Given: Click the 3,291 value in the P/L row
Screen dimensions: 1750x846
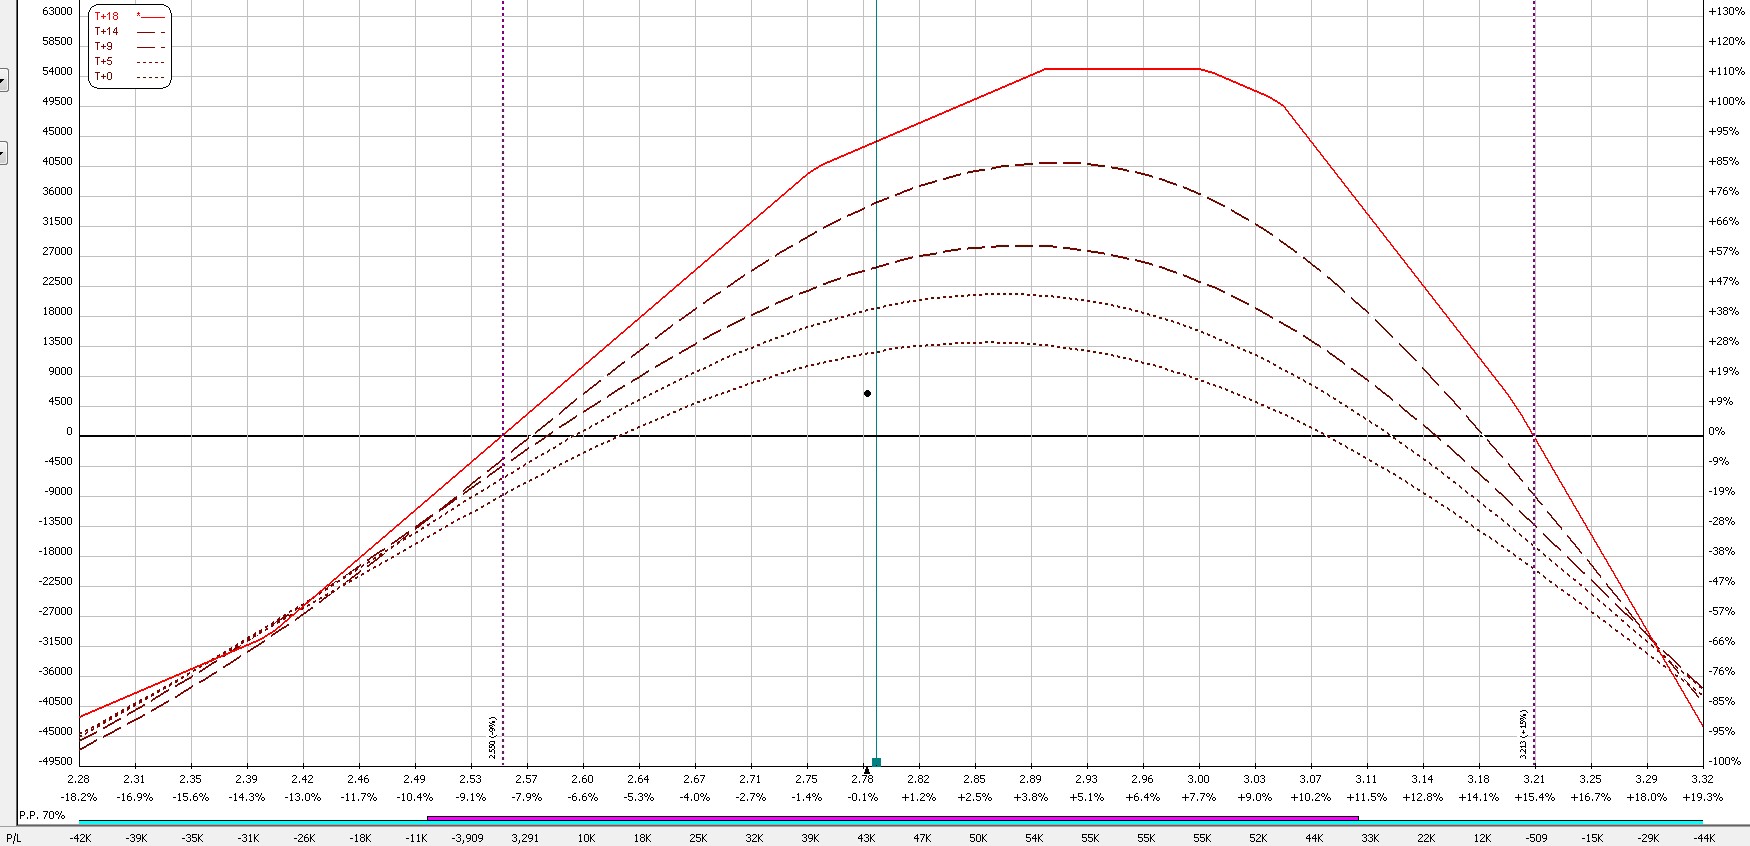Looking at the screenshot, I should [x=524, y=838].
